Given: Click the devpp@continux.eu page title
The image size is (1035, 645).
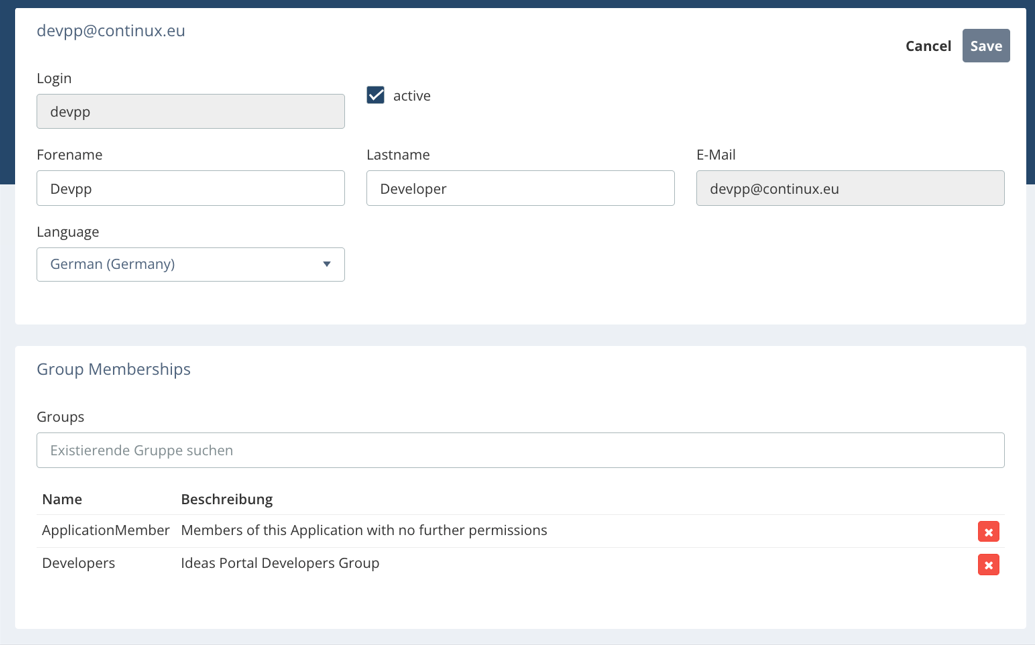Looking at the screenshot, I should [x=111, y=30].
